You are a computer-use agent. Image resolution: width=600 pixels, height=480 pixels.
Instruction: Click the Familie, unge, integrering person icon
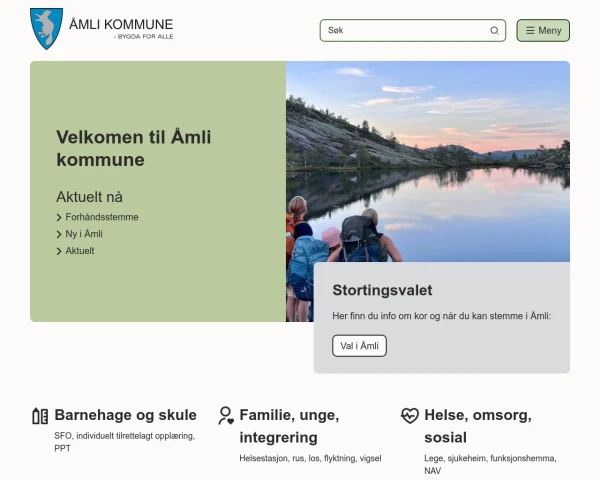click(226, 415)
